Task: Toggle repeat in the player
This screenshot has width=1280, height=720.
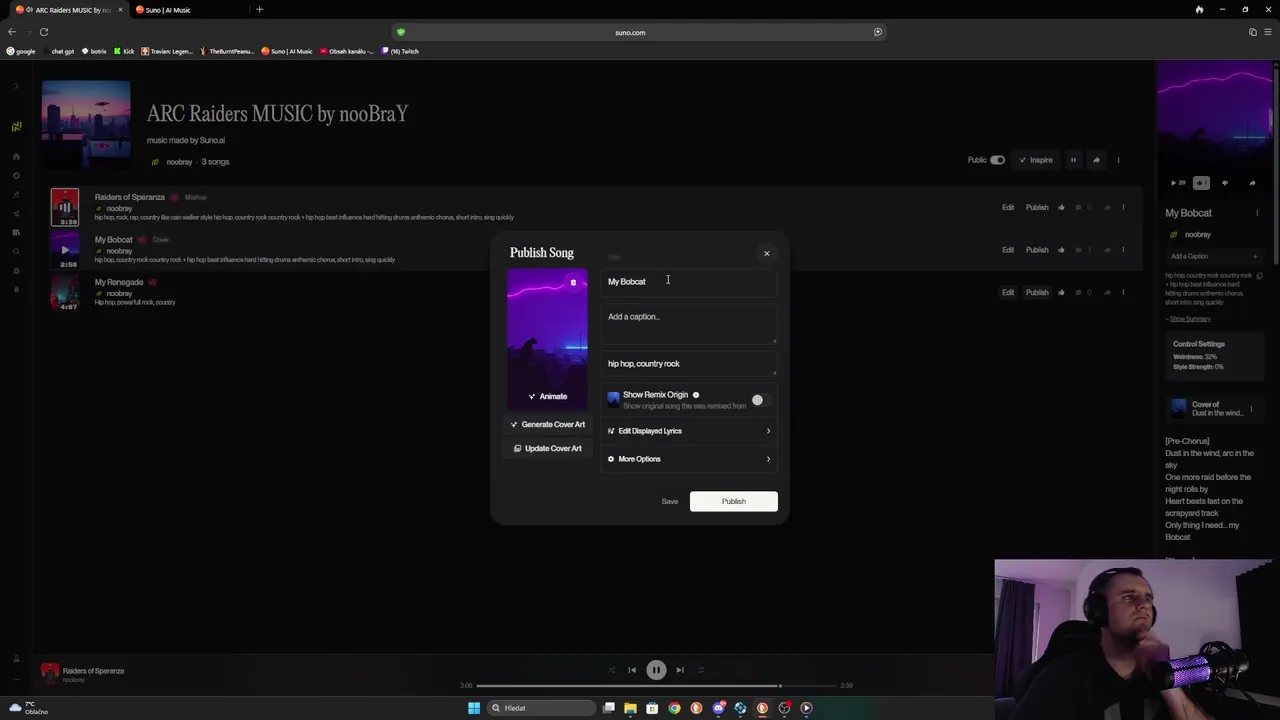Action: [x=701, y=670]
